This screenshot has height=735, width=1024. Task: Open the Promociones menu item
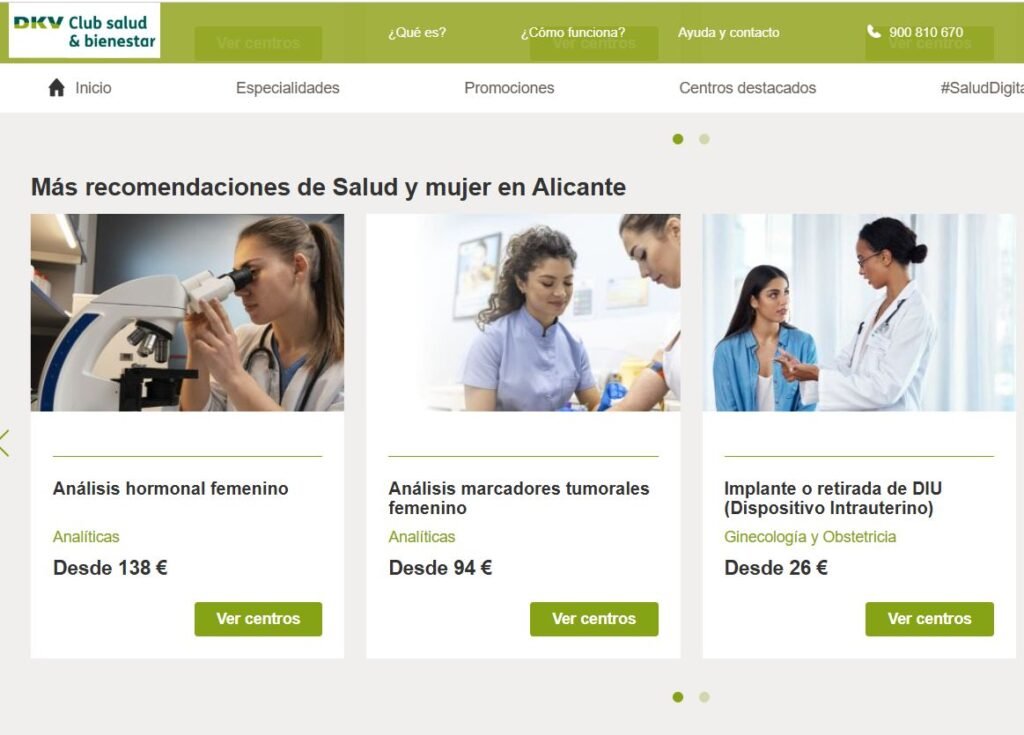point(509,88)
